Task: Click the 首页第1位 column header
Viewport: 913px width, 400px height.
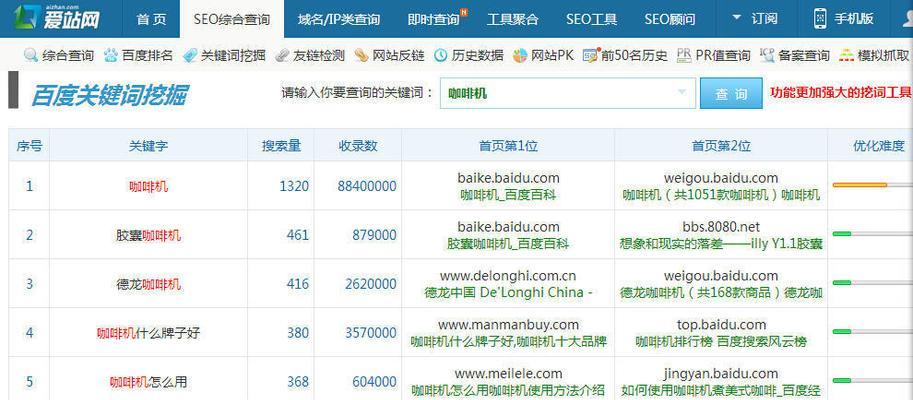Action: coord(508,146)
